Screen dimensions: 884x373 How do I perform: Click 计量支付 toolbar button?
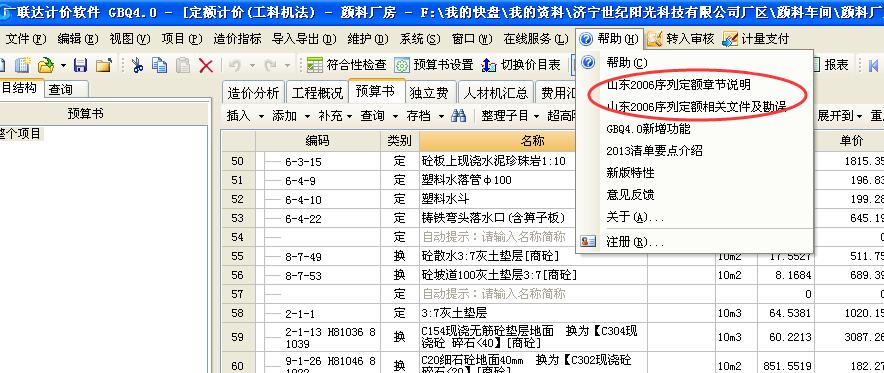(x=755, y=39)
